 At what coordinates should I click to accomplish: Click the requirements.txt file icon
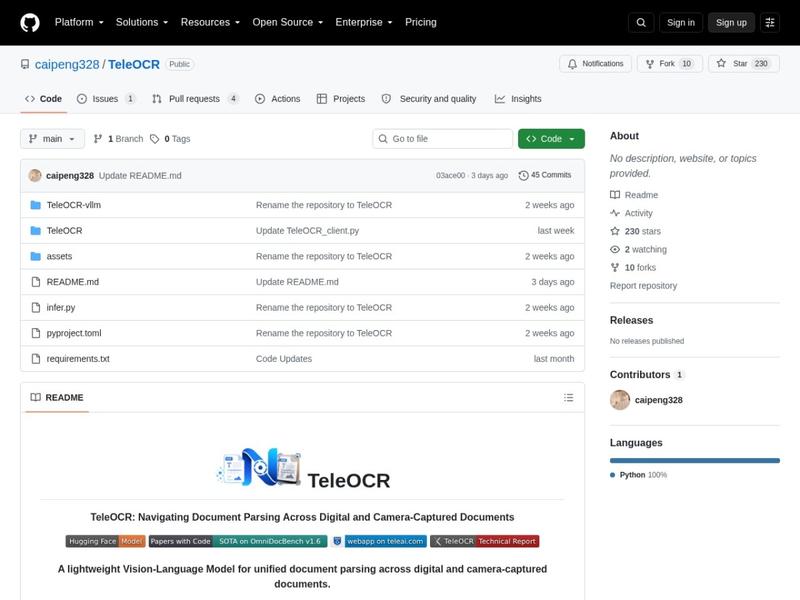tap(35, 359)
